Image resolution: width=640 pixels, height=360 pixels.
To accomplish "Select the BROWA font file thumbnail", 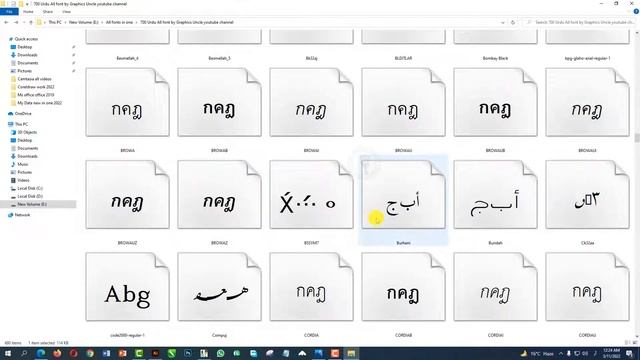I will pos(127,102).
